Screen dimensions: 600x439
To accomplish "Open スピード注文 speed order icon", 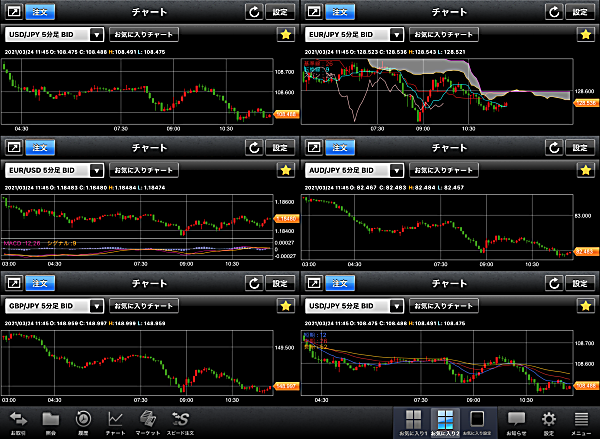I will (x=180, y=423).
